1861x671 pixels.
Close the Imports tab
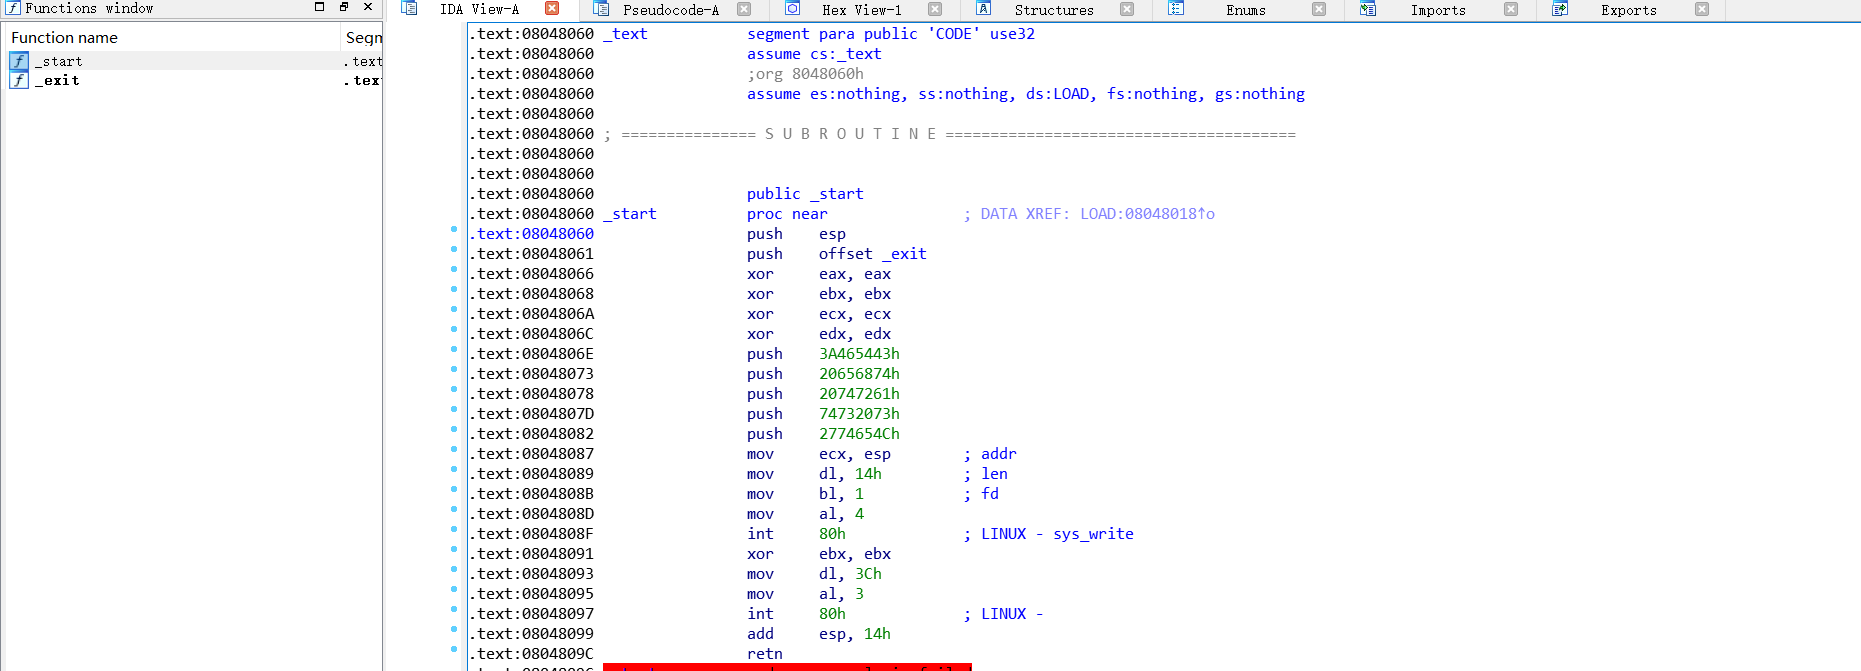1511,9
